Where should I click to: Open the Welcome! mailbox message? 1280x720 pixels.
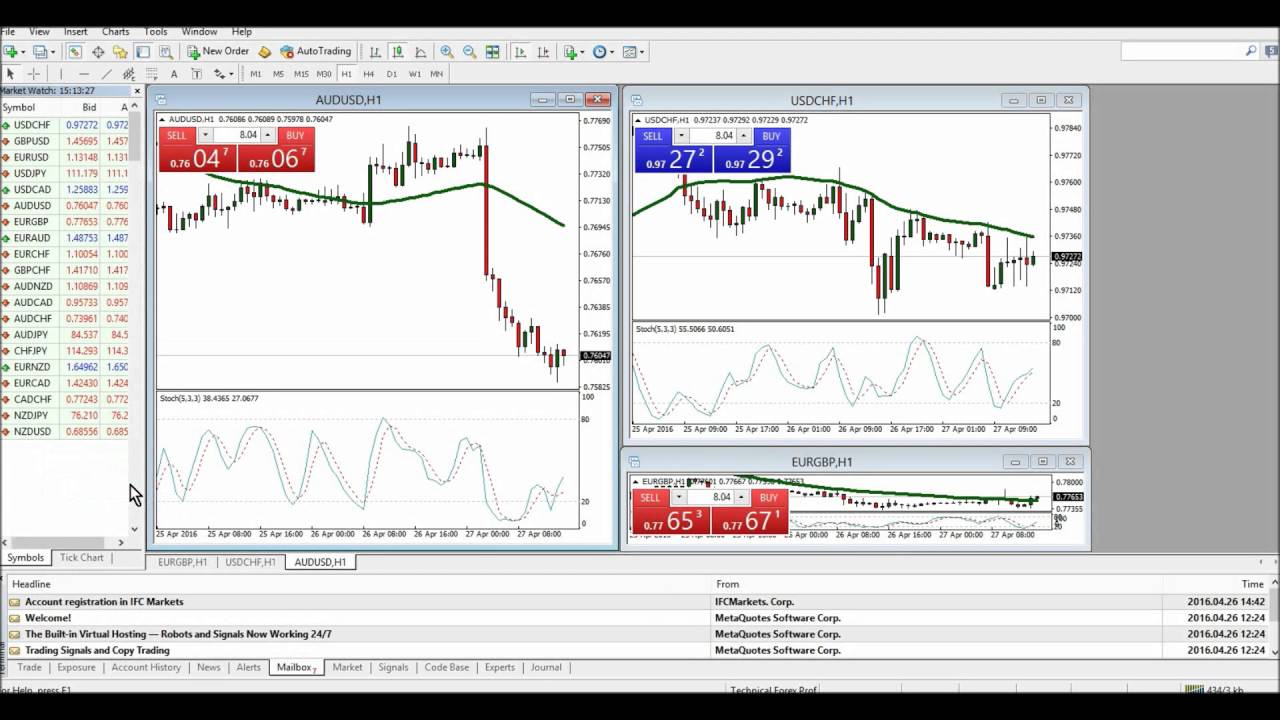pos(60,618)
